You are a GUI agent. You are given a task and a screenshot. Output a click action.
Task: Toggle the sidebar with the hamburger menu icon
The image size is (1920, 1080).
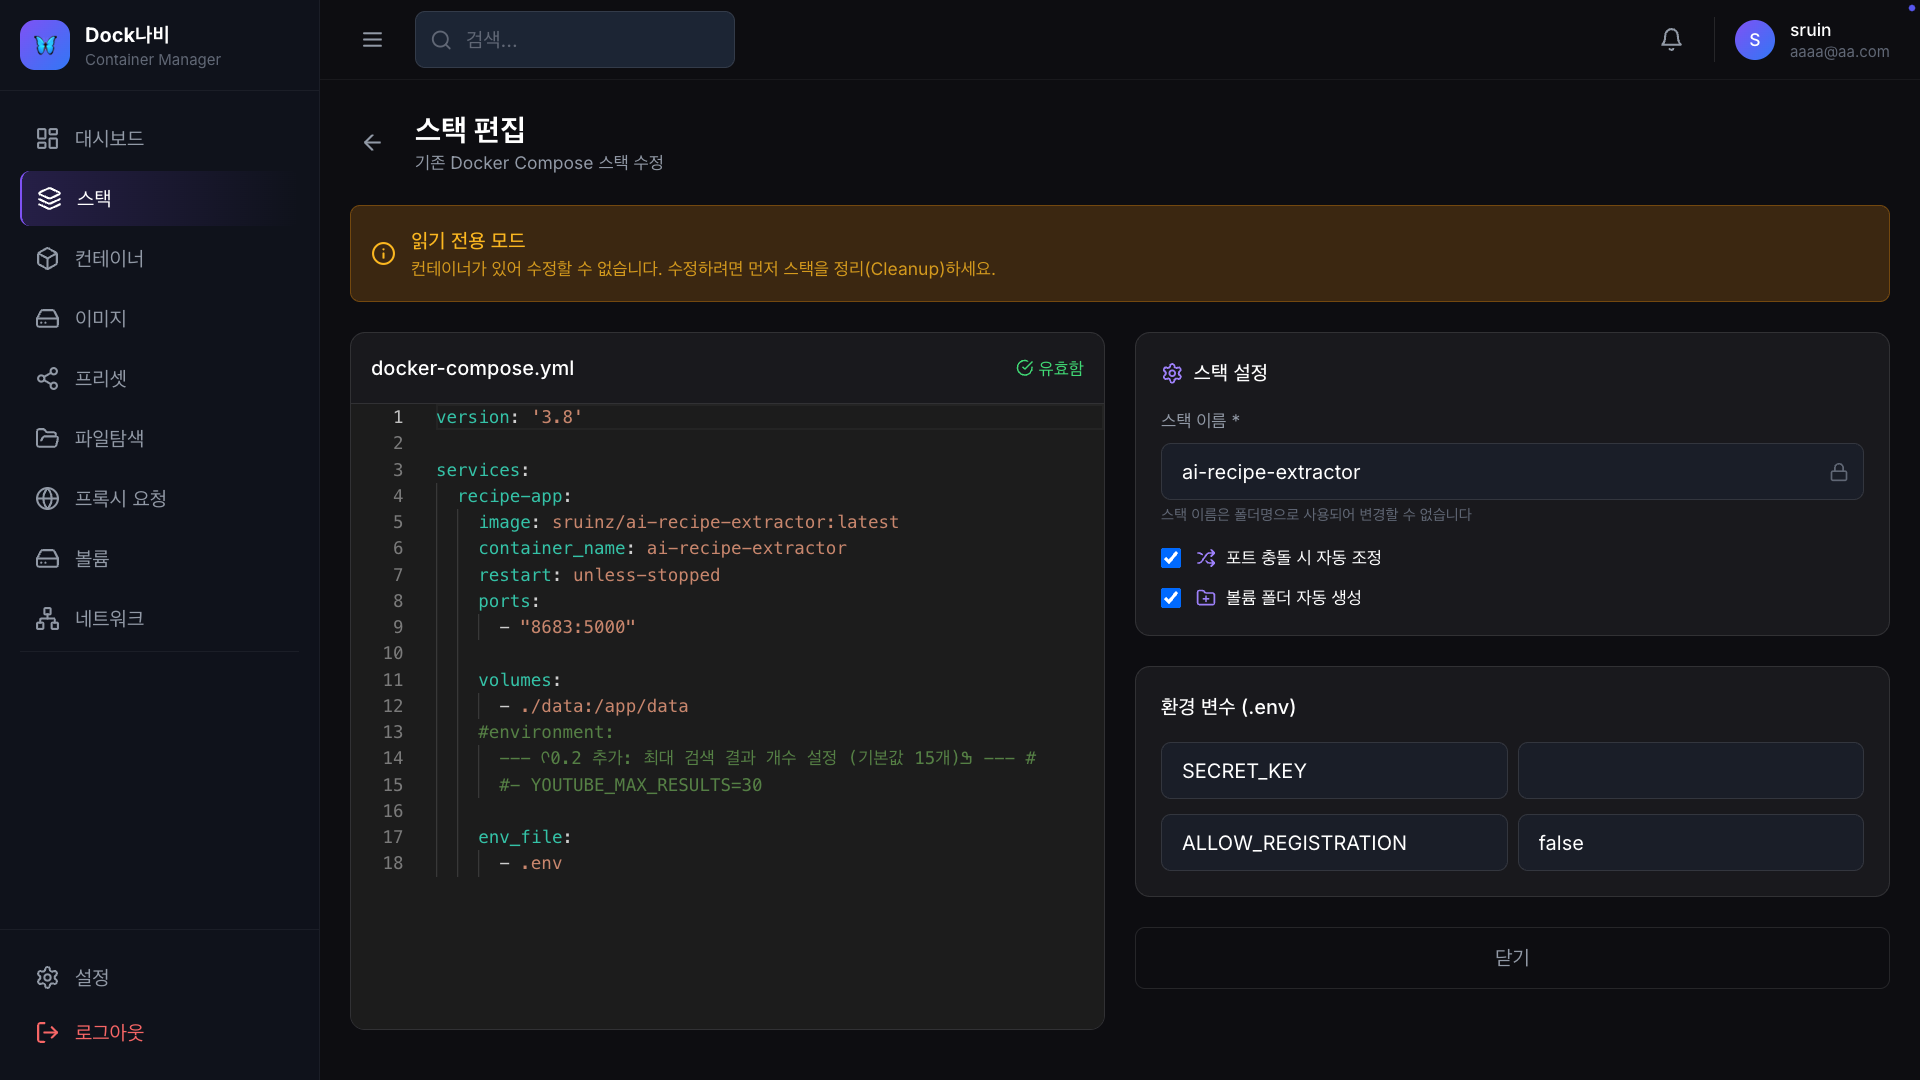pos(372,40)
